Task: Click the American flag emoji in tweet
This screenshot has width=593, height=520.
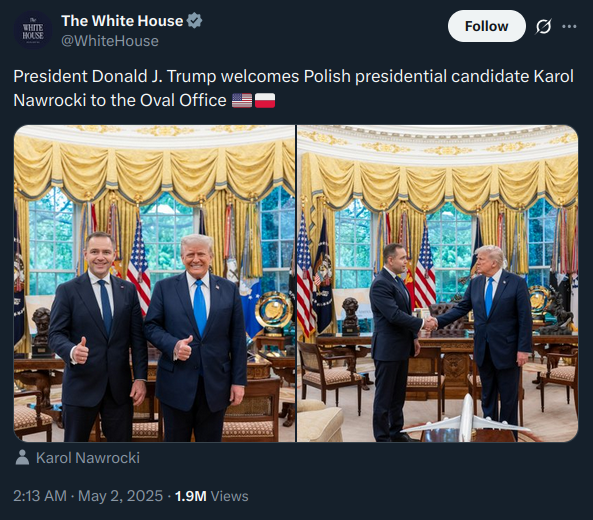Action: (242, 101)
